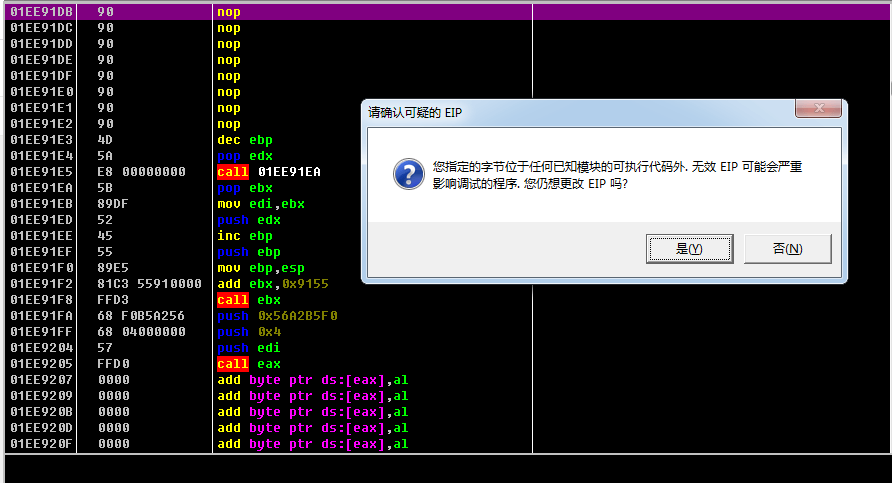Select hex bytes 'FFD3'

(x=113, y=300)
